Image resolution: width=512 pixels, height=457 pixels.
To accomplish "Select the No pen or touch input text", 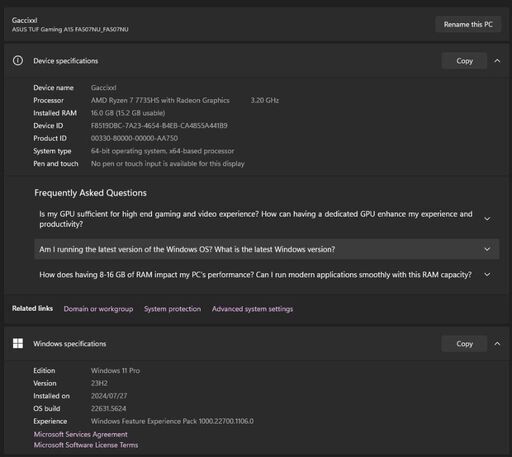I will (x=168, y=164).
